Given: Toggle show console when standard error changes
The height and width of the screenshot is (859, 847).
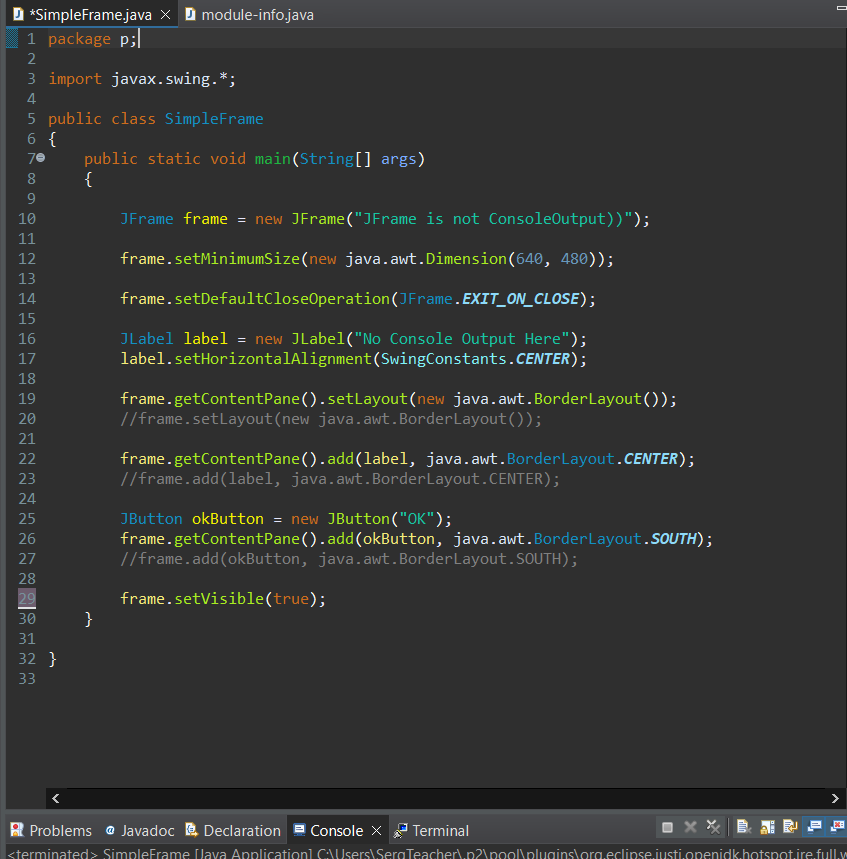Looking at the screenshot, I should [x=838, y=827].
